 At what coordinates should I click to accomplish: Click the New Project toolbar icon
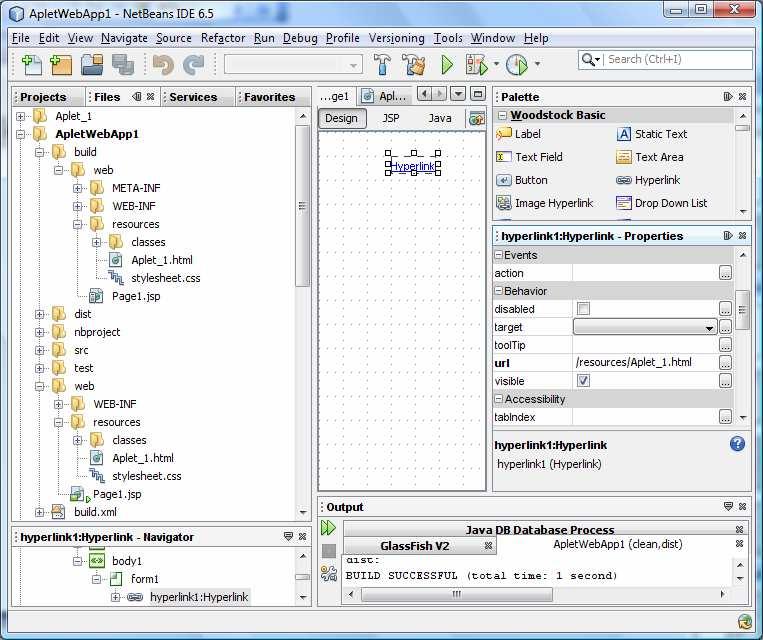[x=61, y=64]
